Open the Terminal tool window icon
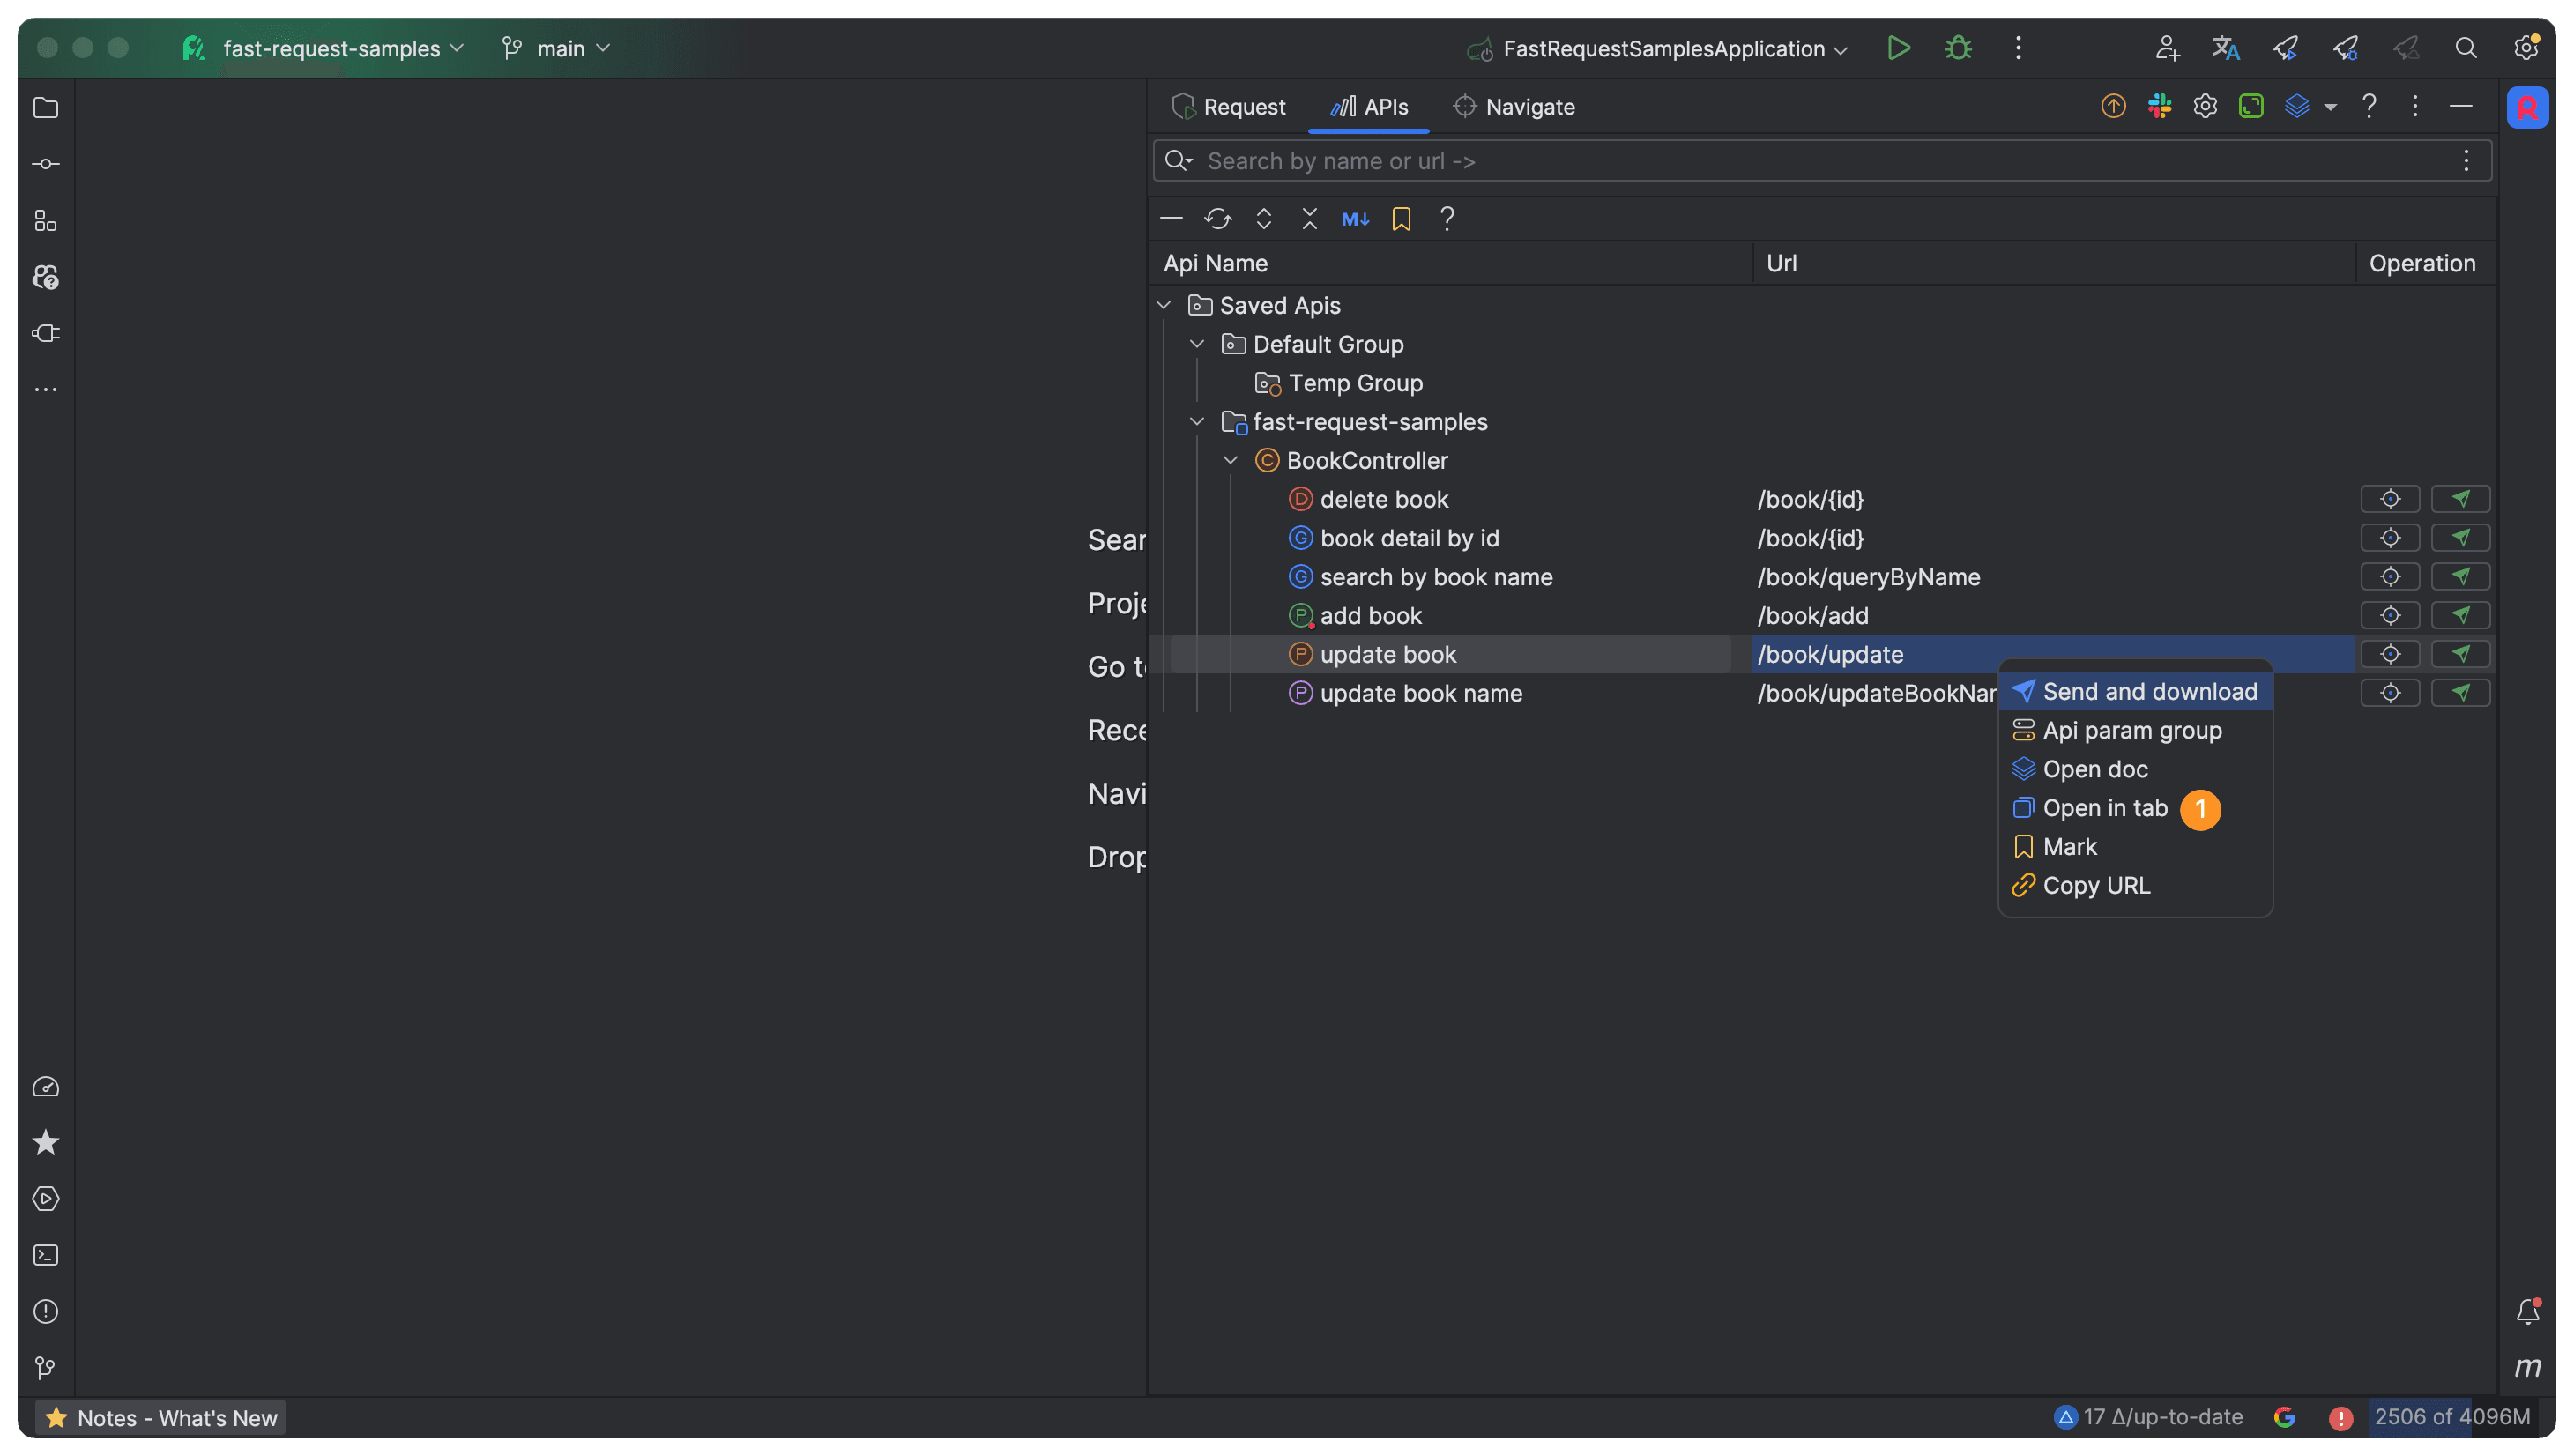 (46, 1255)
